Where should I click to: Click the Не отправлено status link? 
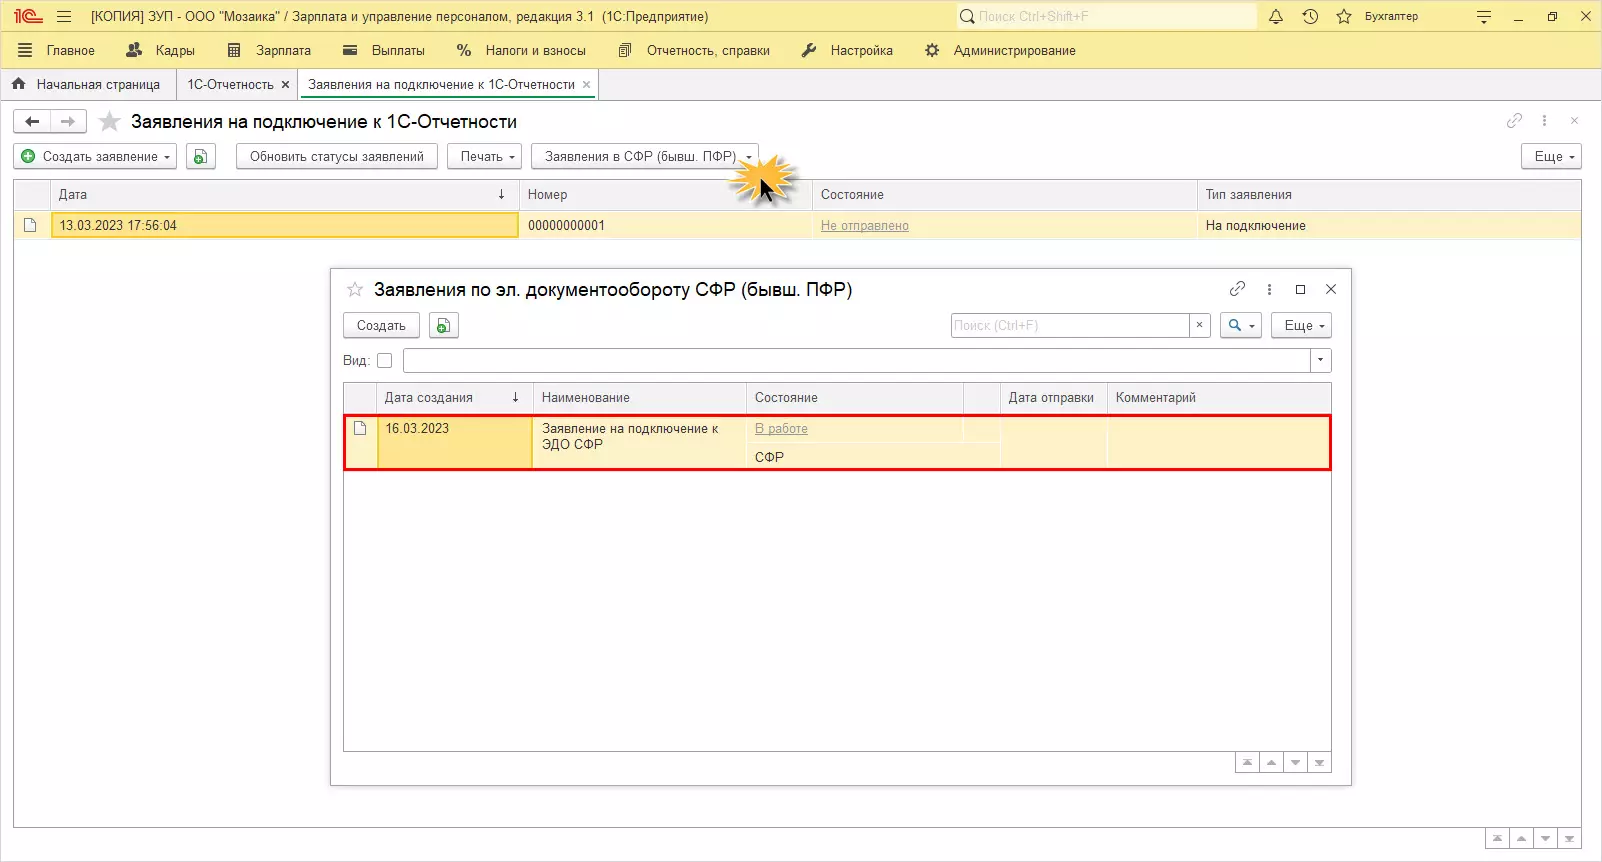[x=864, y=225]
